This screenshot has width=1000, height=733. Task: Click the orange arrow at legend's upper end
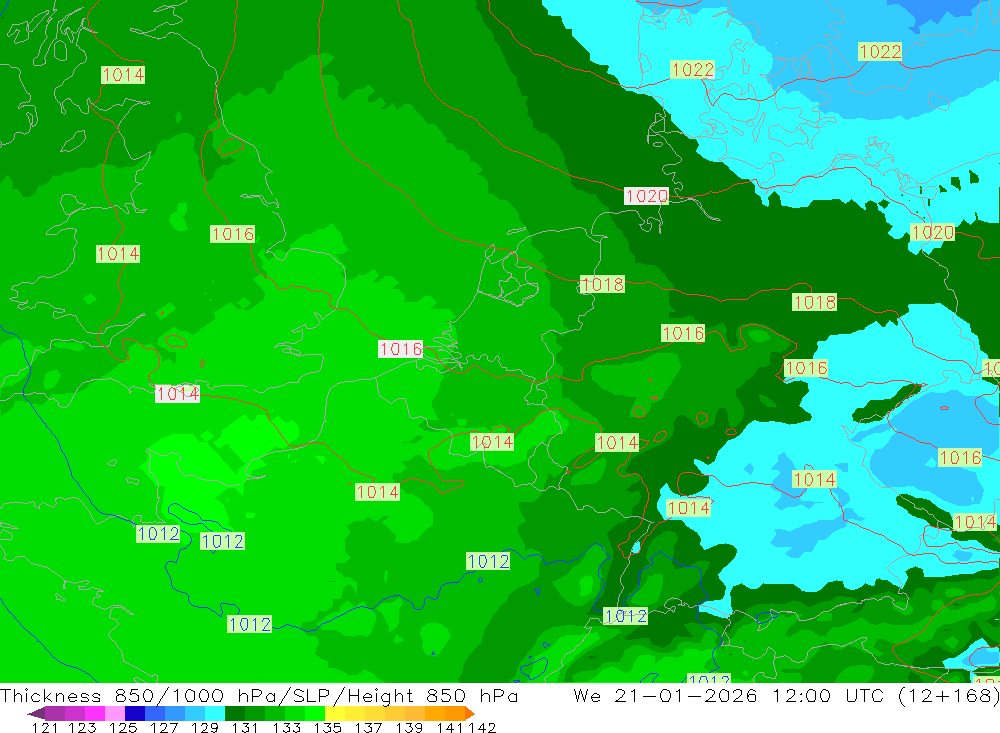470,713
